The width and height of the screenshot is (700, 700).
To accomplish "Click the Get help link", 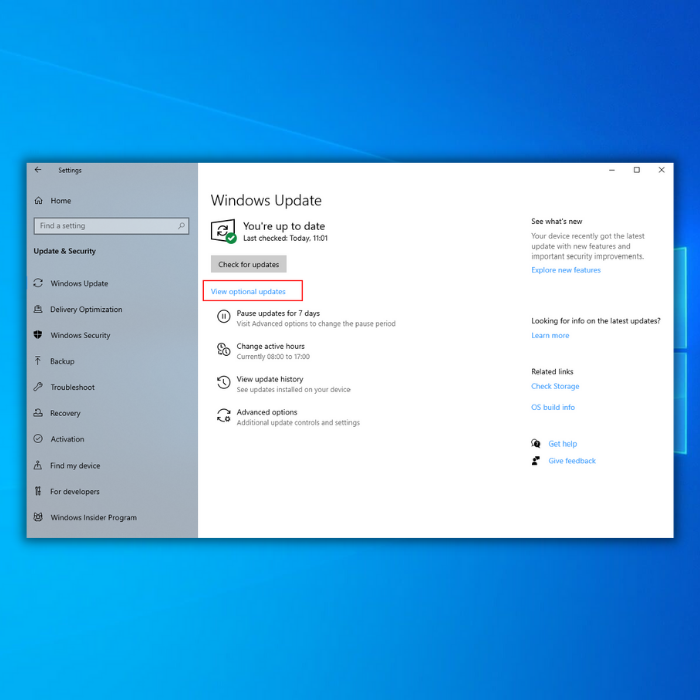I will tap(562, 444).
